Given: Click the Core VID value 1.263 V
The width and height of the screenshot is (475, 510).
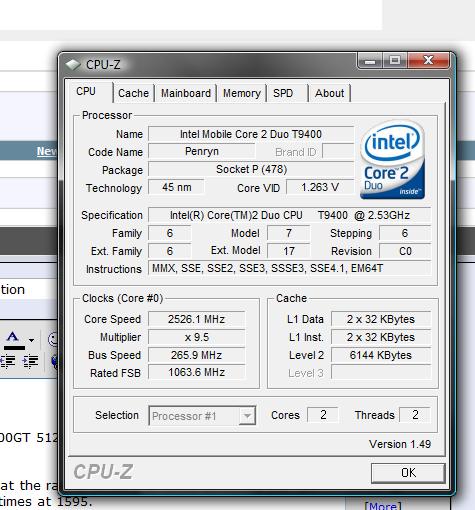Looking at the screenshot, I should 320,187.
